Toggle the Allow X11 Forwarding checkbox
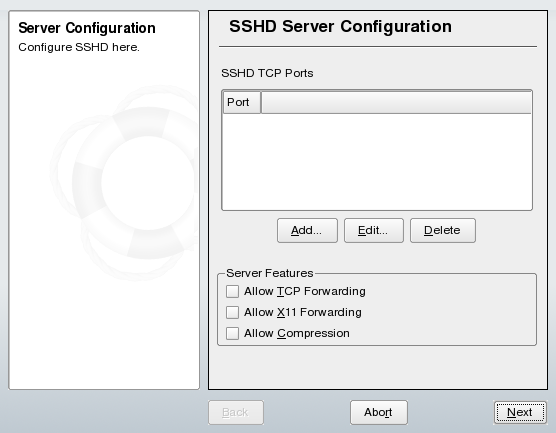Image resolution: width=556 pixels, height=433 pixels. [232, 312]
